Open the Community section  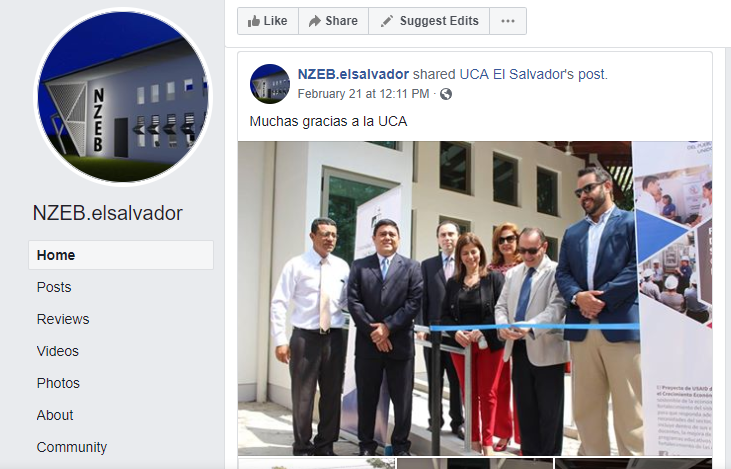72,447
